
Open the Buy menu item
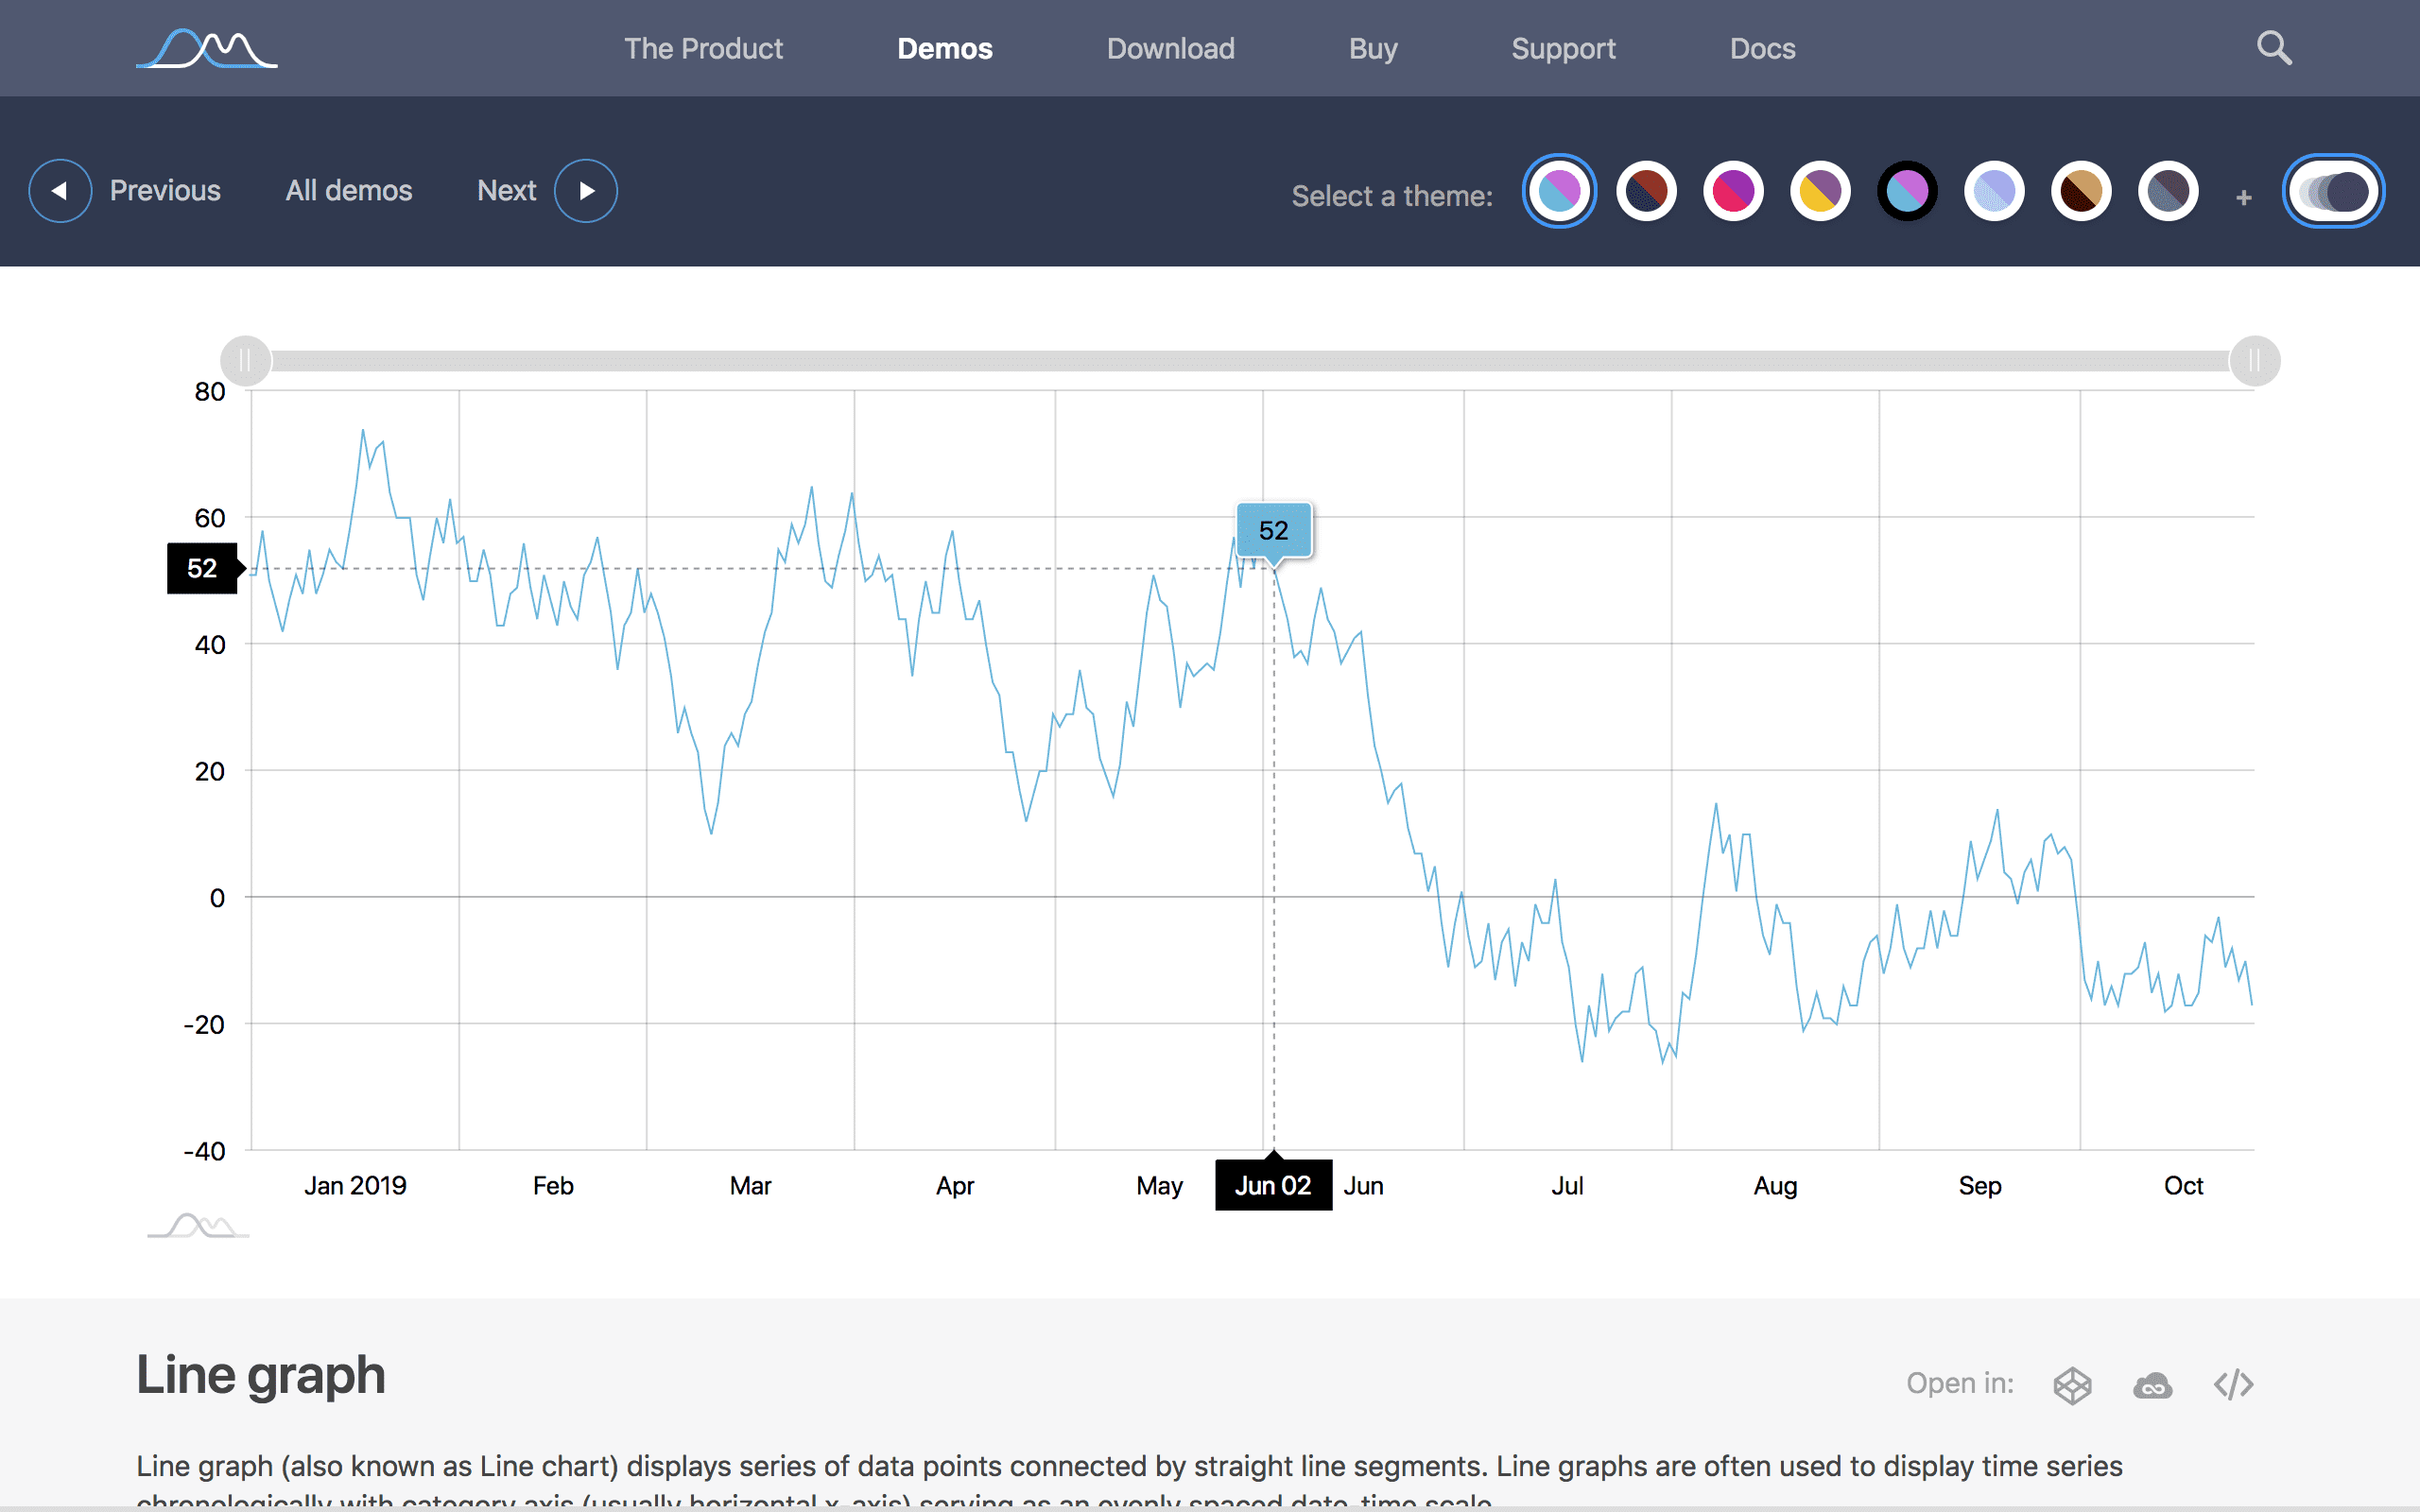pos(1373,48)
